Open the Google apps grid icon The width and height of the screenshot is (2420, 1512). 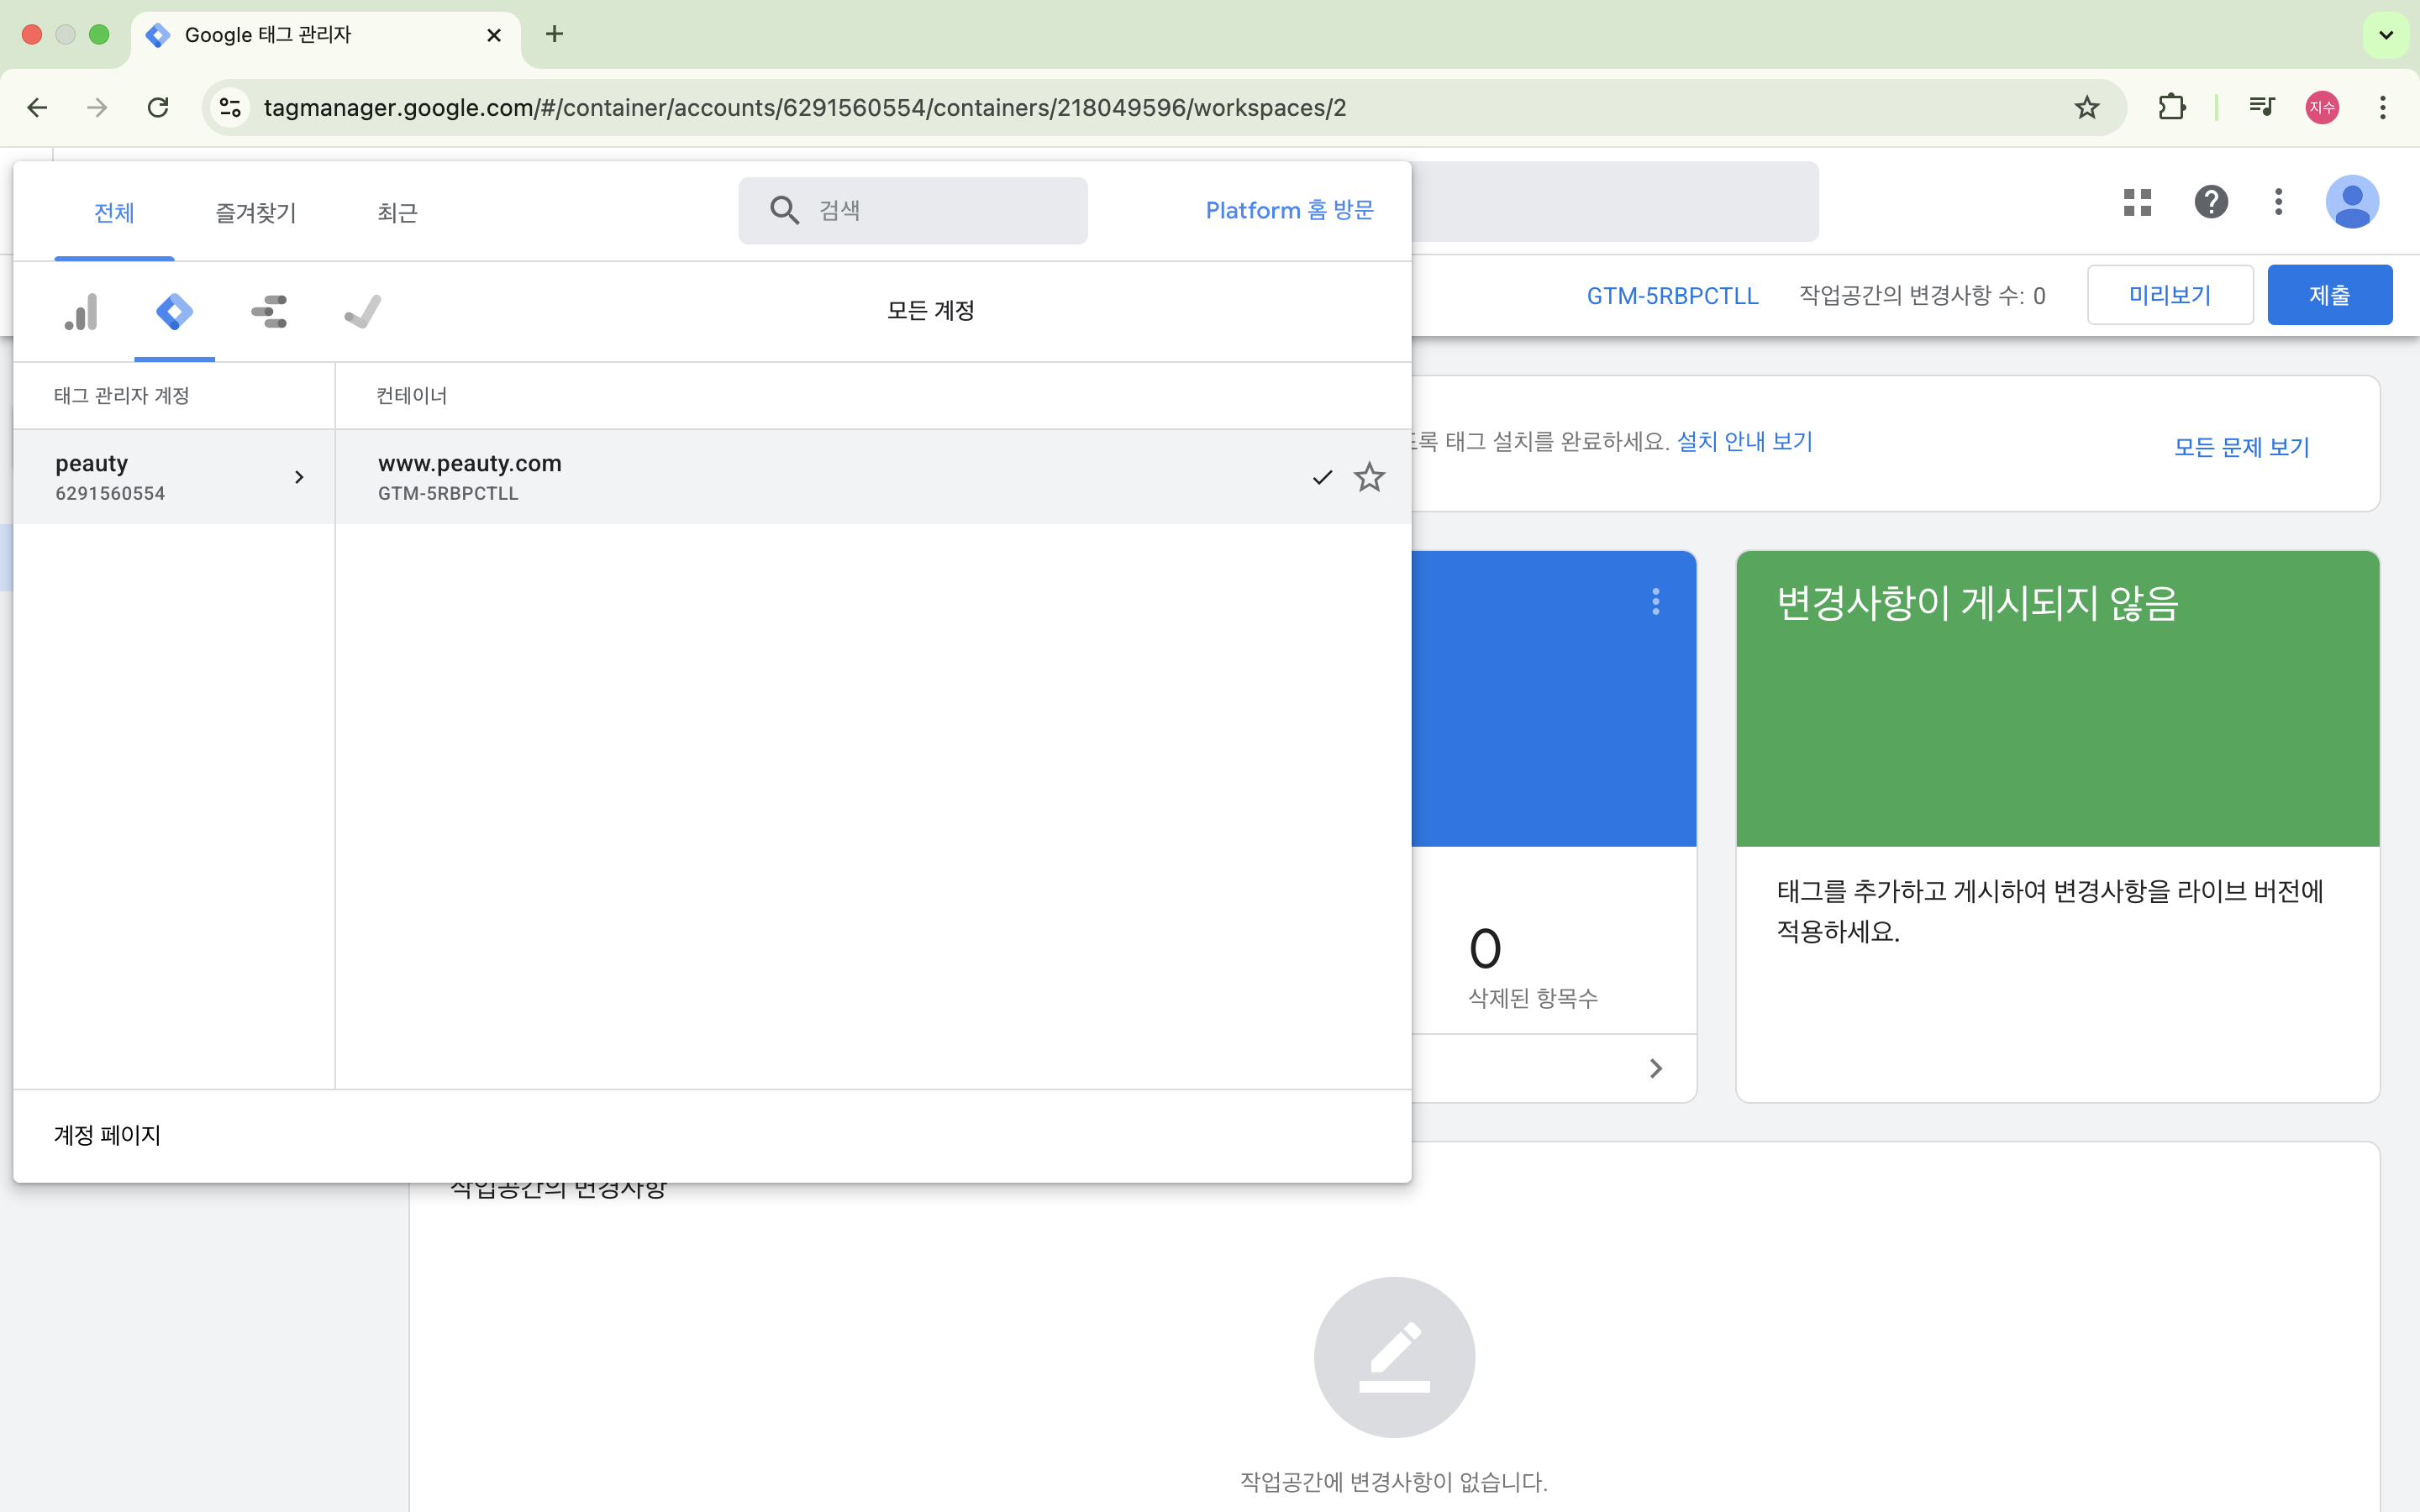tap(2137, 202)
